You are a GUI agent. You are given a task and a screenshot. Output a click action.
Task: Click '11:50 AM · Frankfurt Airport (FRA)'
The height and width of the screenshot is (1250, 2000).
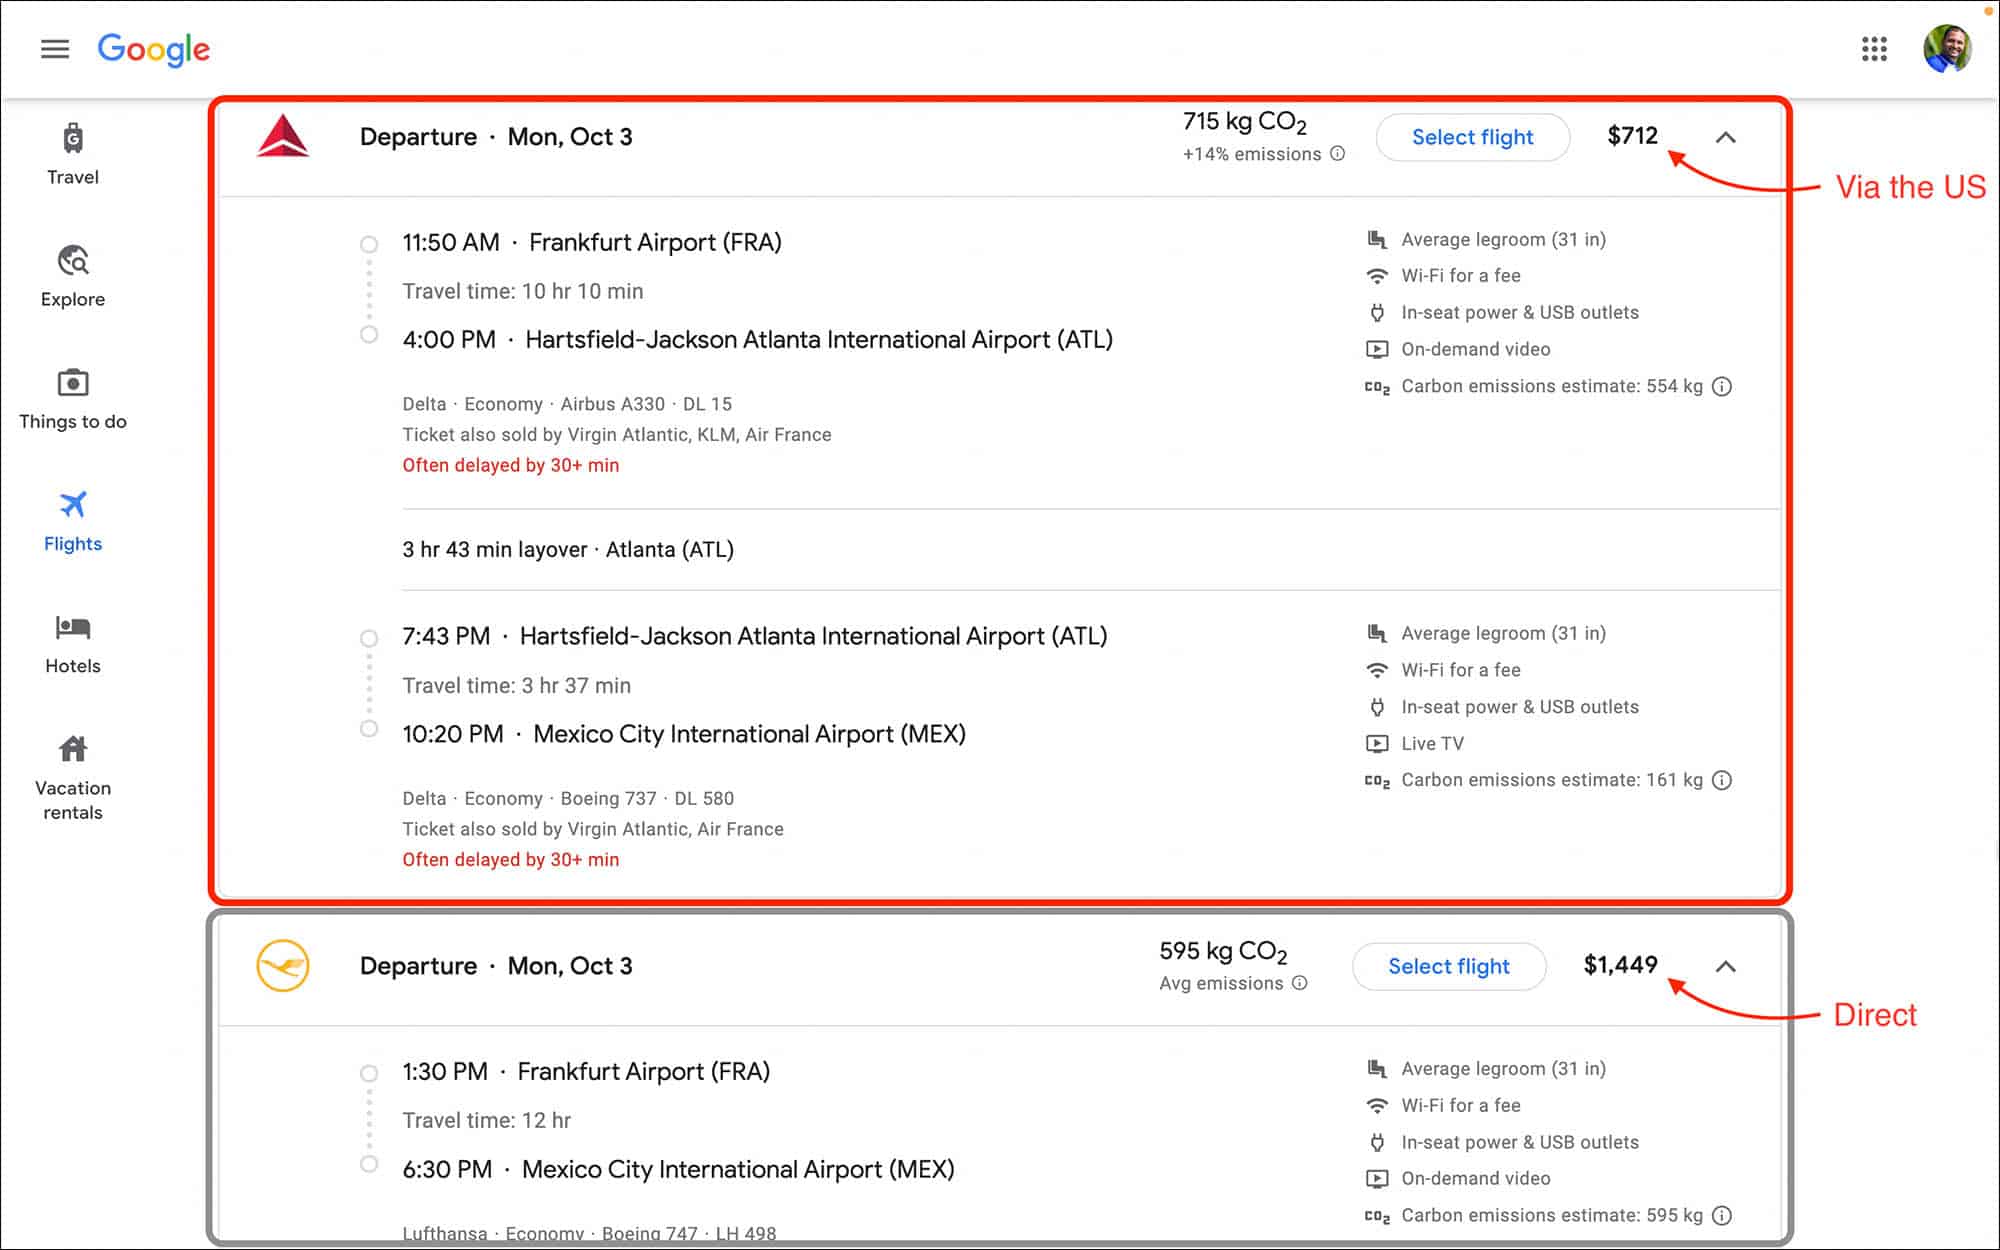[592, 242]
